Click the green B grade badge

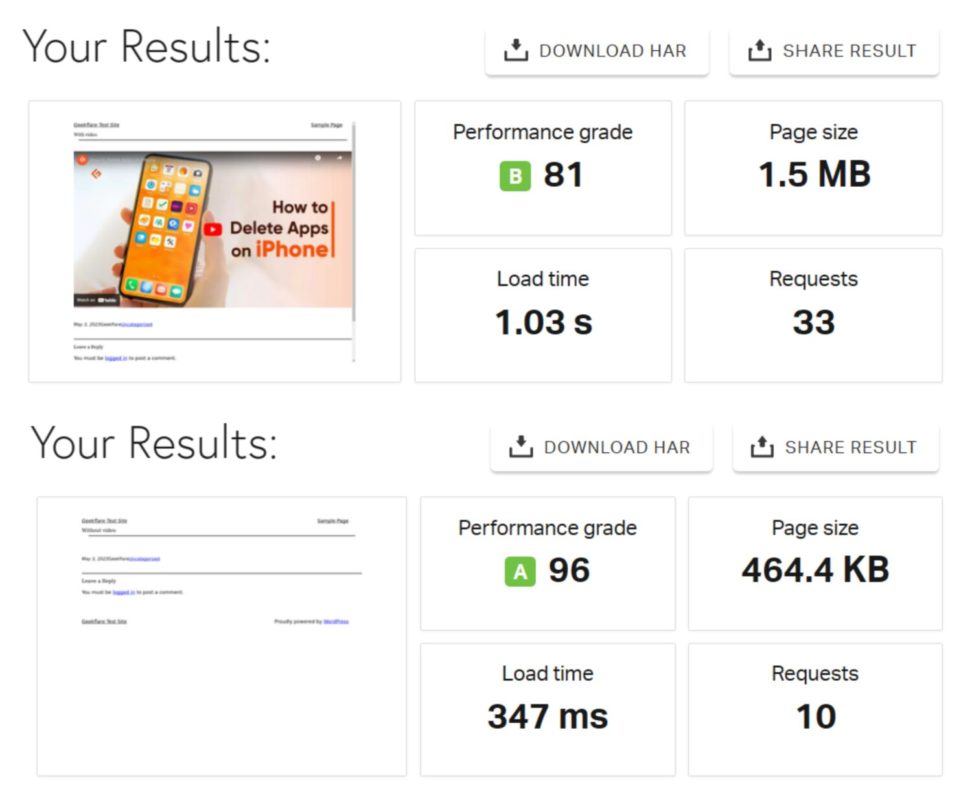click(x=515, y=176)
